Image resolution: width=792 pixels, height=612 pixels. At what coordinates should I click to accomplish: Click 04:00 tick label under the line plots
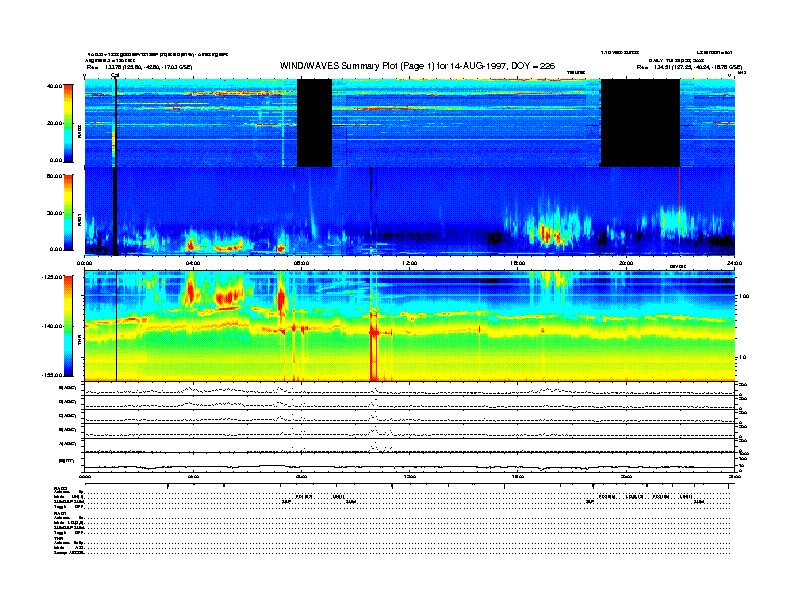coord(193,477)
